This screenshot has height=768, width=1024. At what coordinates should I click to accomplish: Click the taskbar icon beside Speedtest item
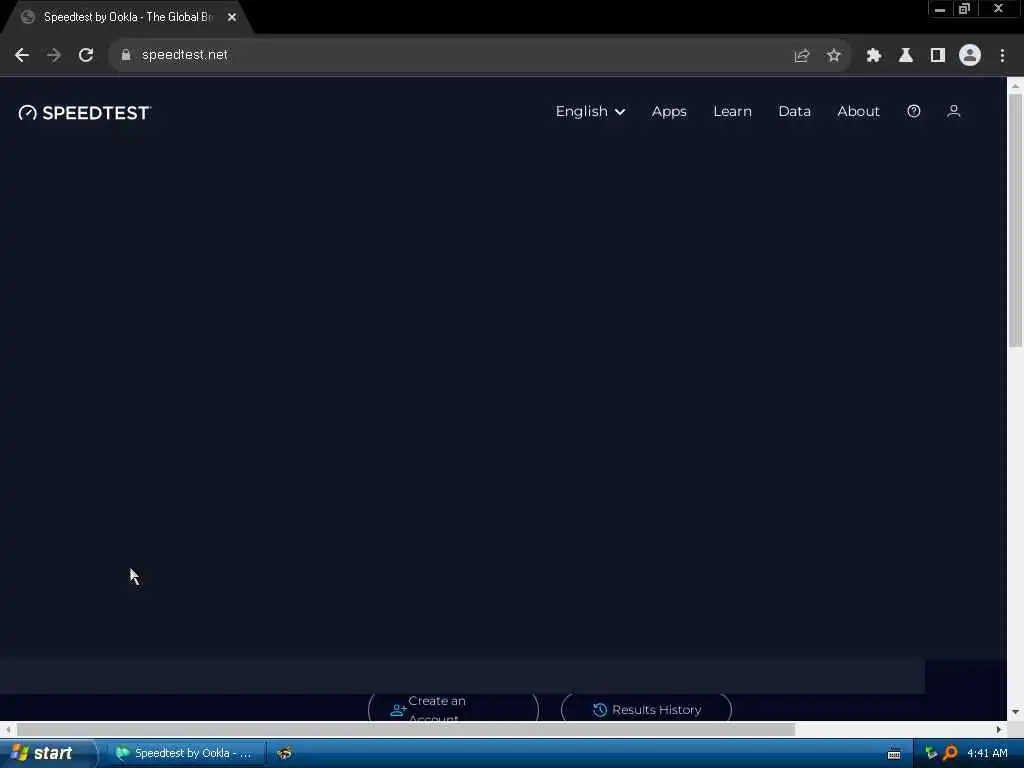[285, 753]
